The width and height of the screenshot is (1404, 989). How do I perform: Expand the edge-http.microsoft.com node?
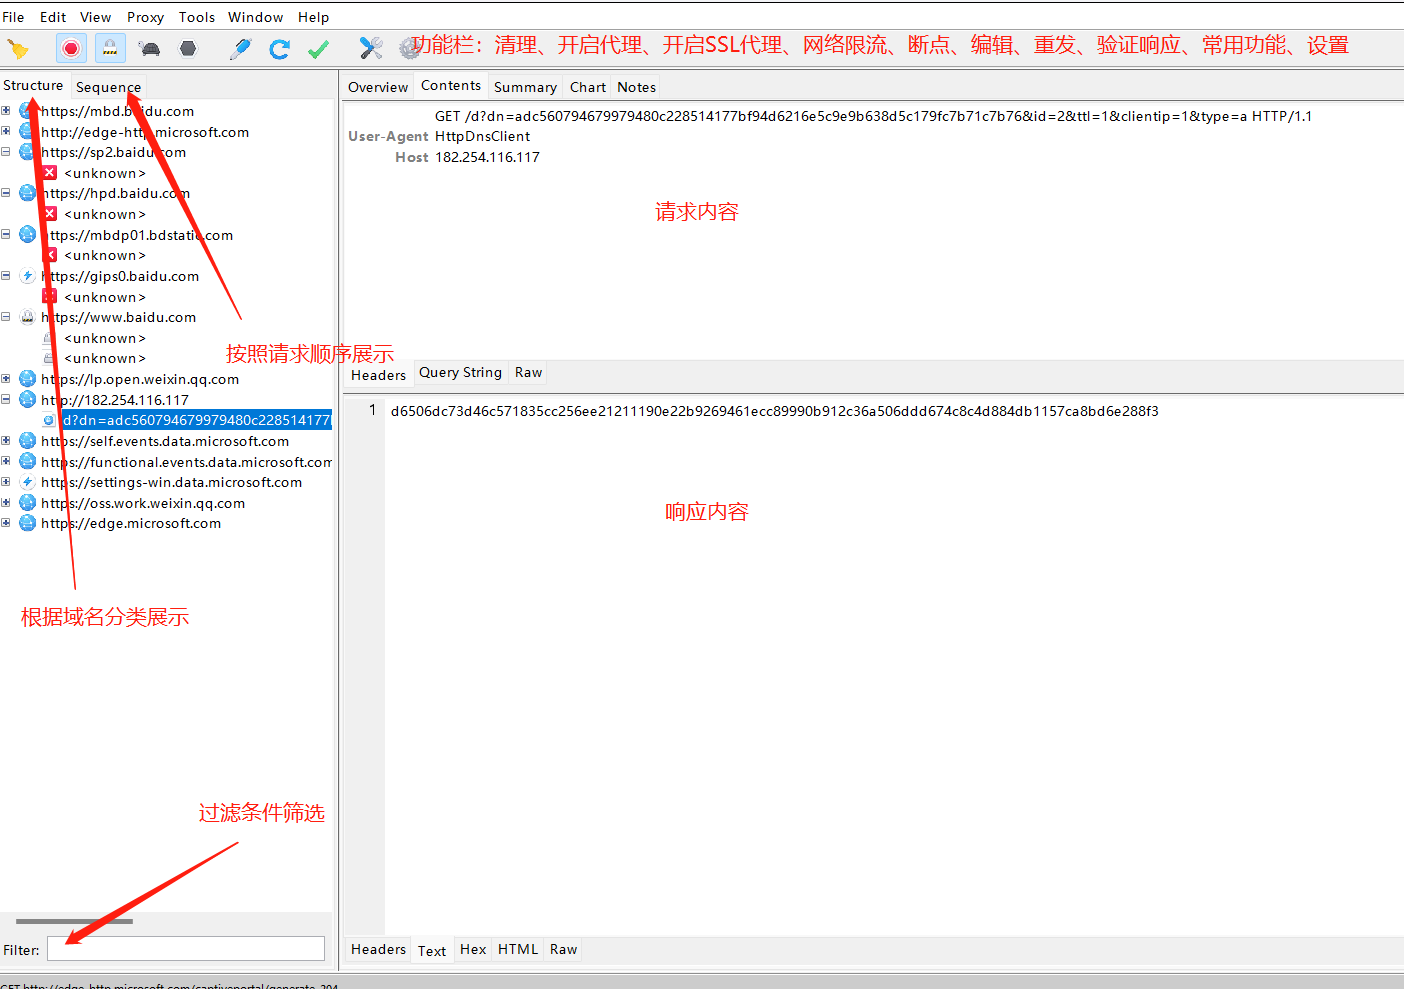click(x=6, y=131)
